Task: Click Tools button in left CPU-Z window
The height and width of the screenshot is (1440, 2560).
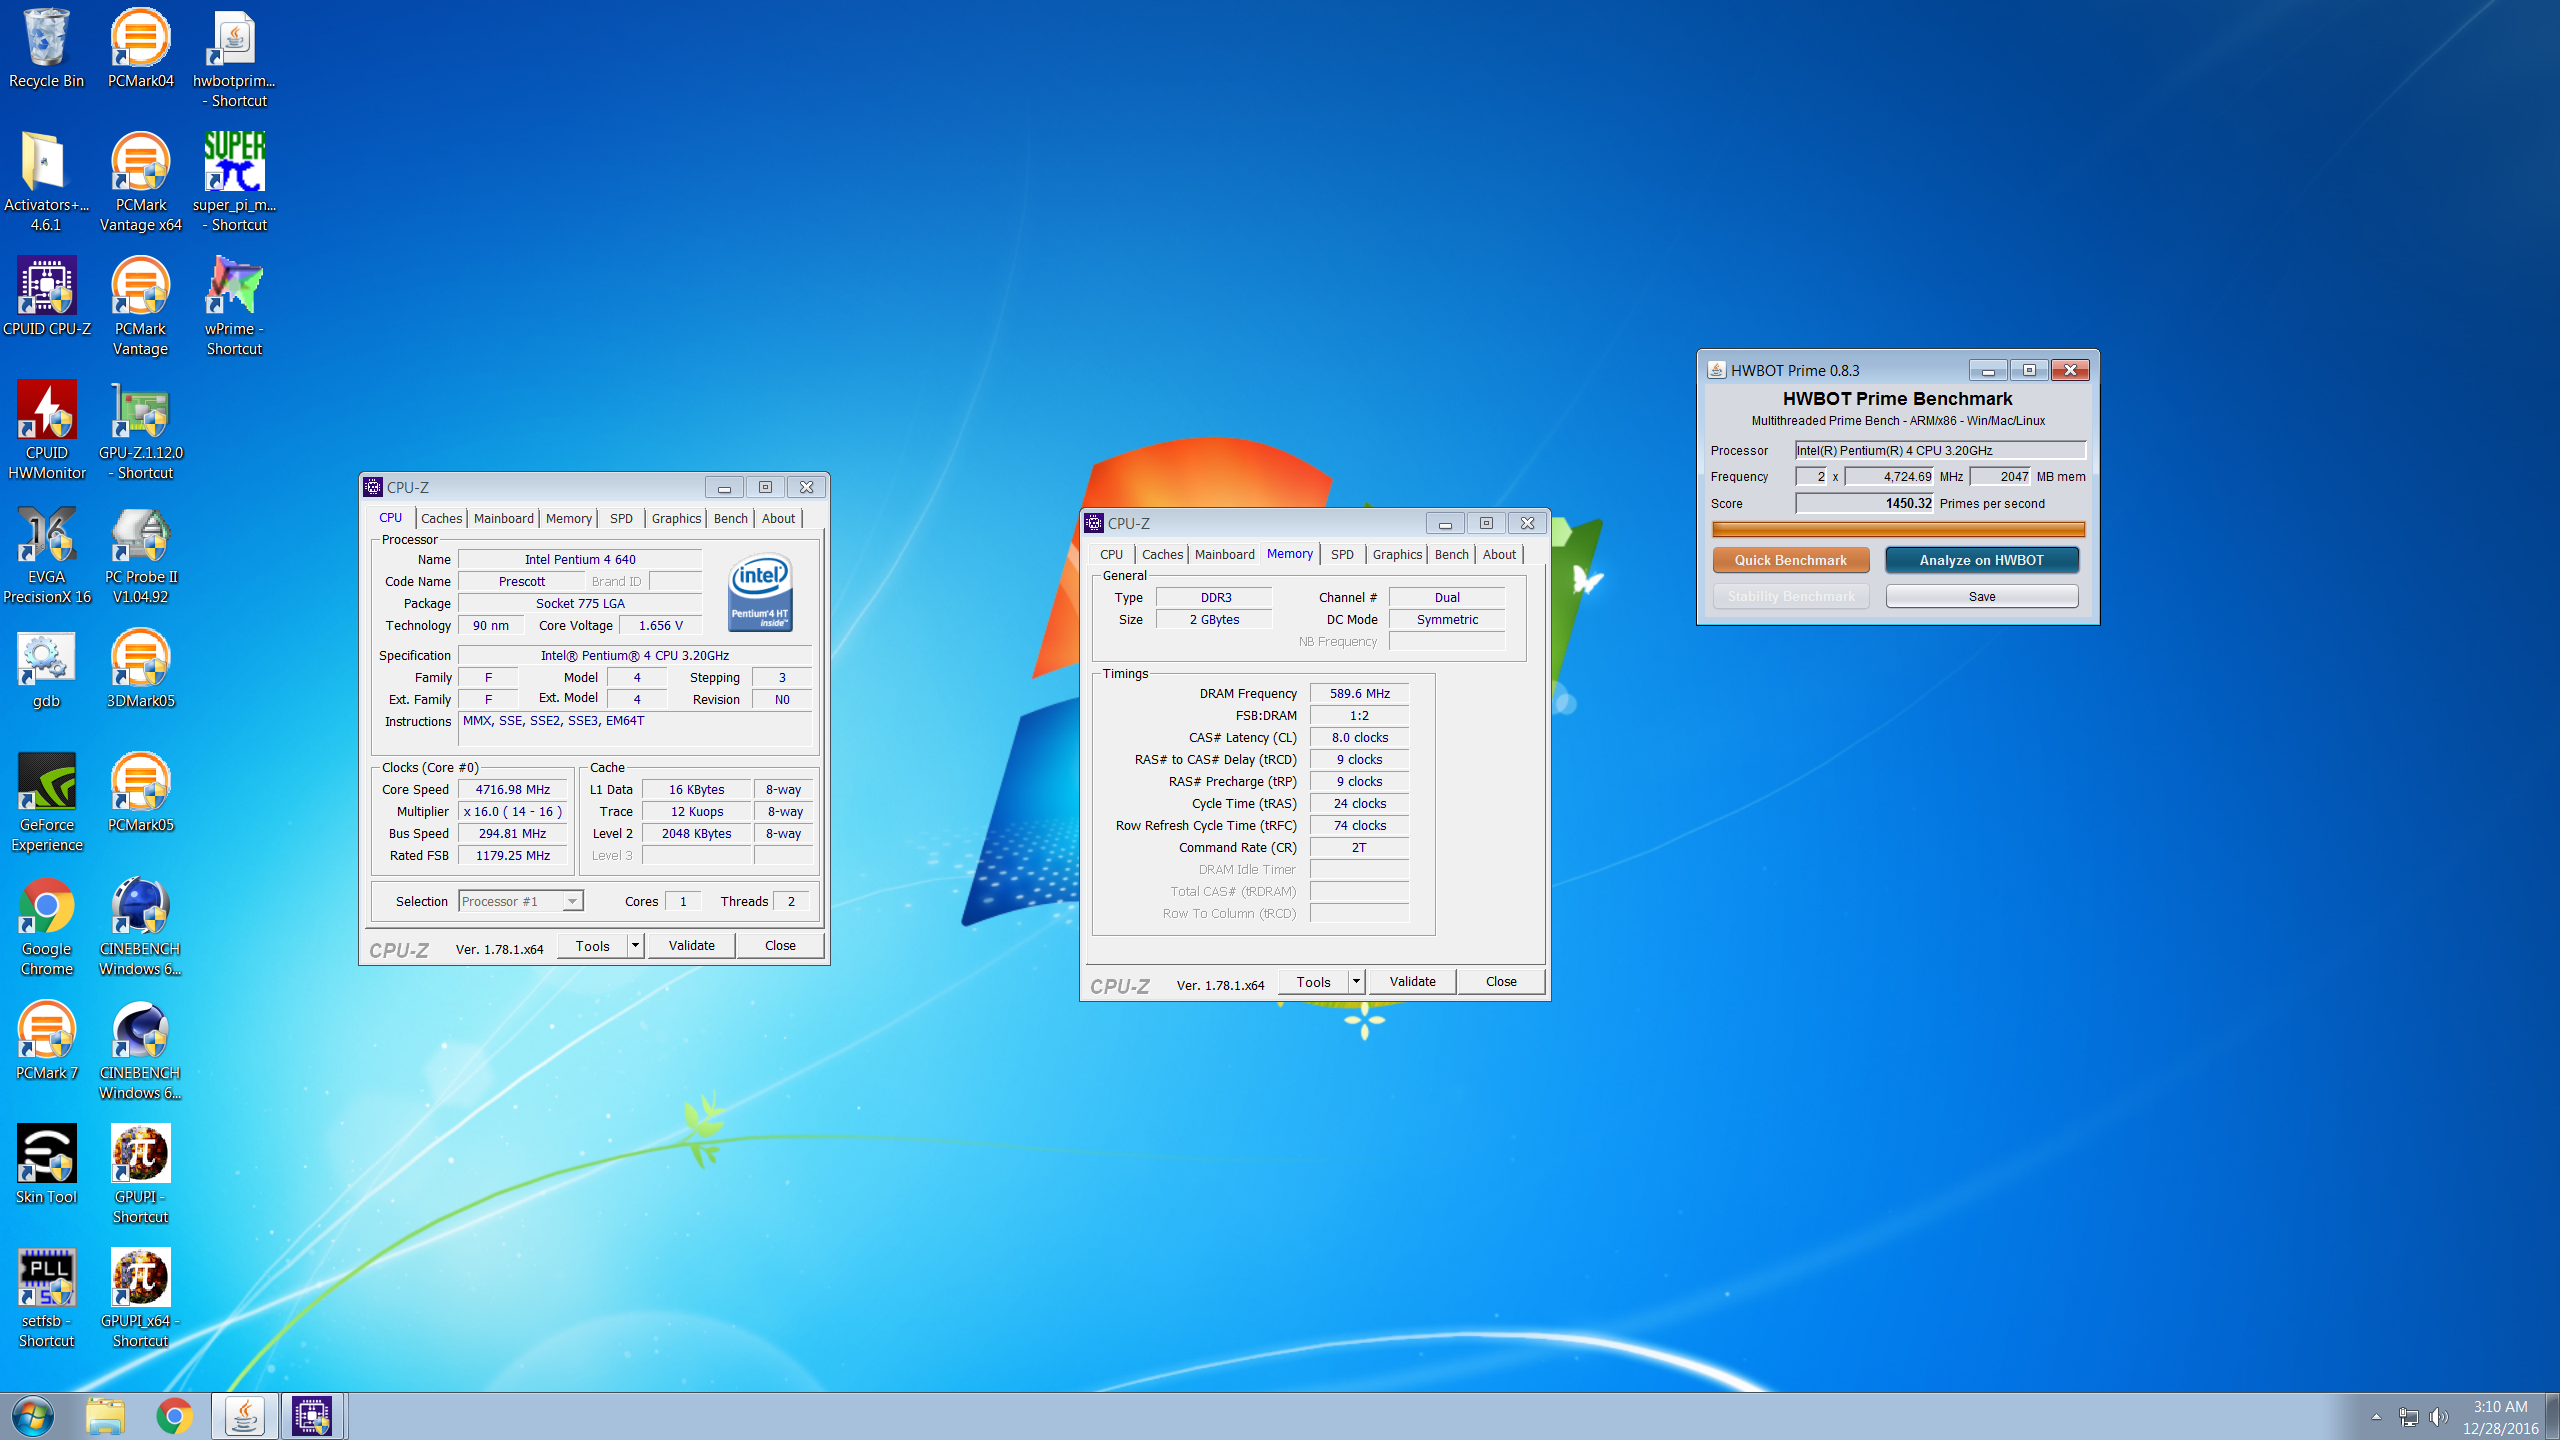Action: pyautogui.click(x=592, y=945)
